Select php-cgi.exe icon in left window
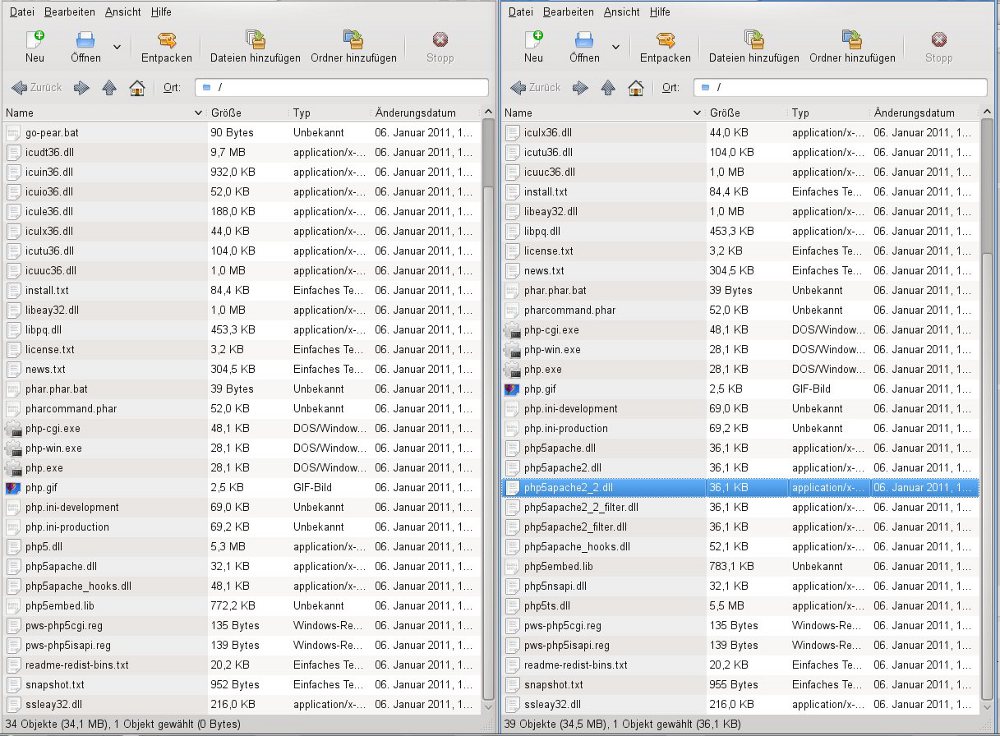1000x736 pixels. tap(13, 429)
